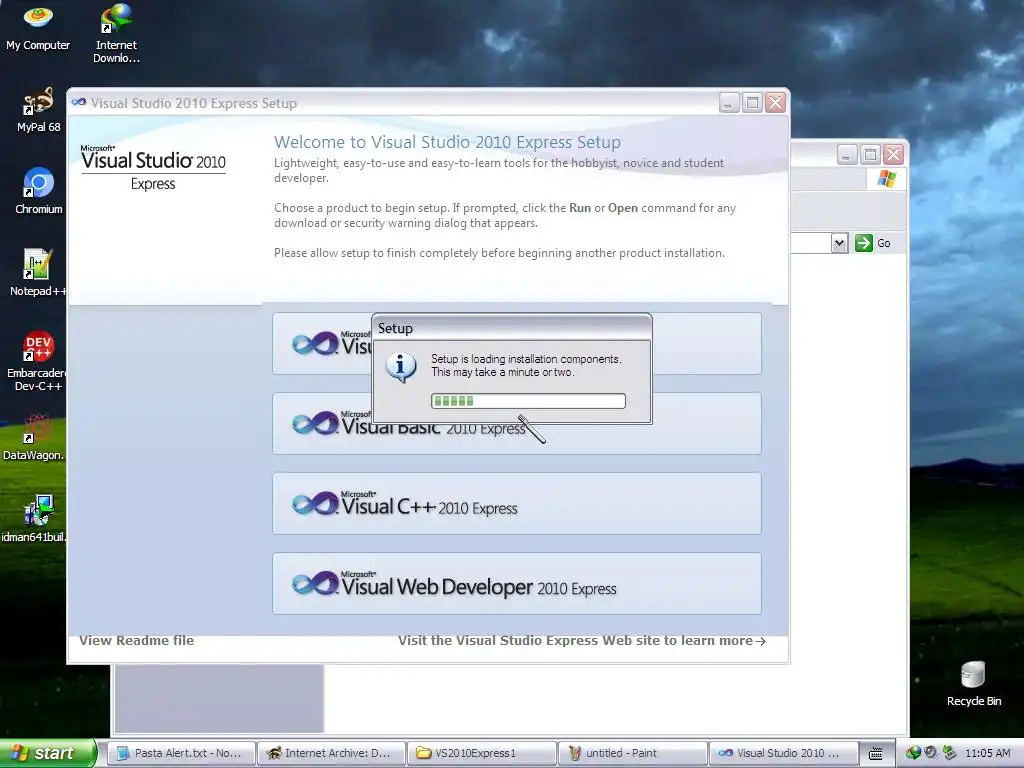Open the Start menu

(x=48, y=753)
